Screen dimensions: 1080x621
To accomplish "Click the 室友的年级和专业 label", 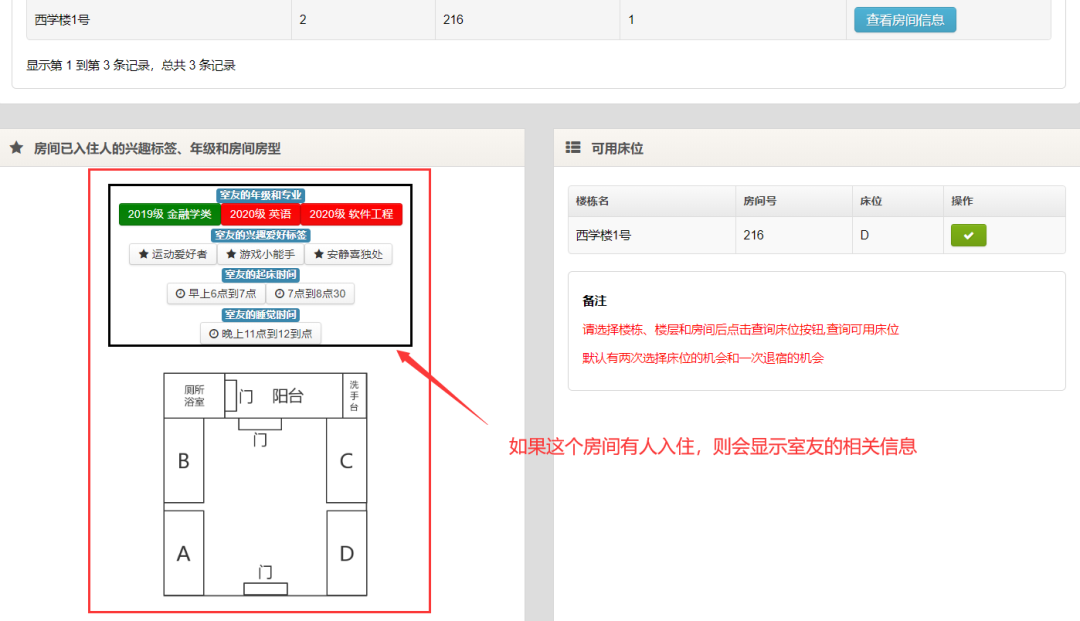I will (260, 195).
